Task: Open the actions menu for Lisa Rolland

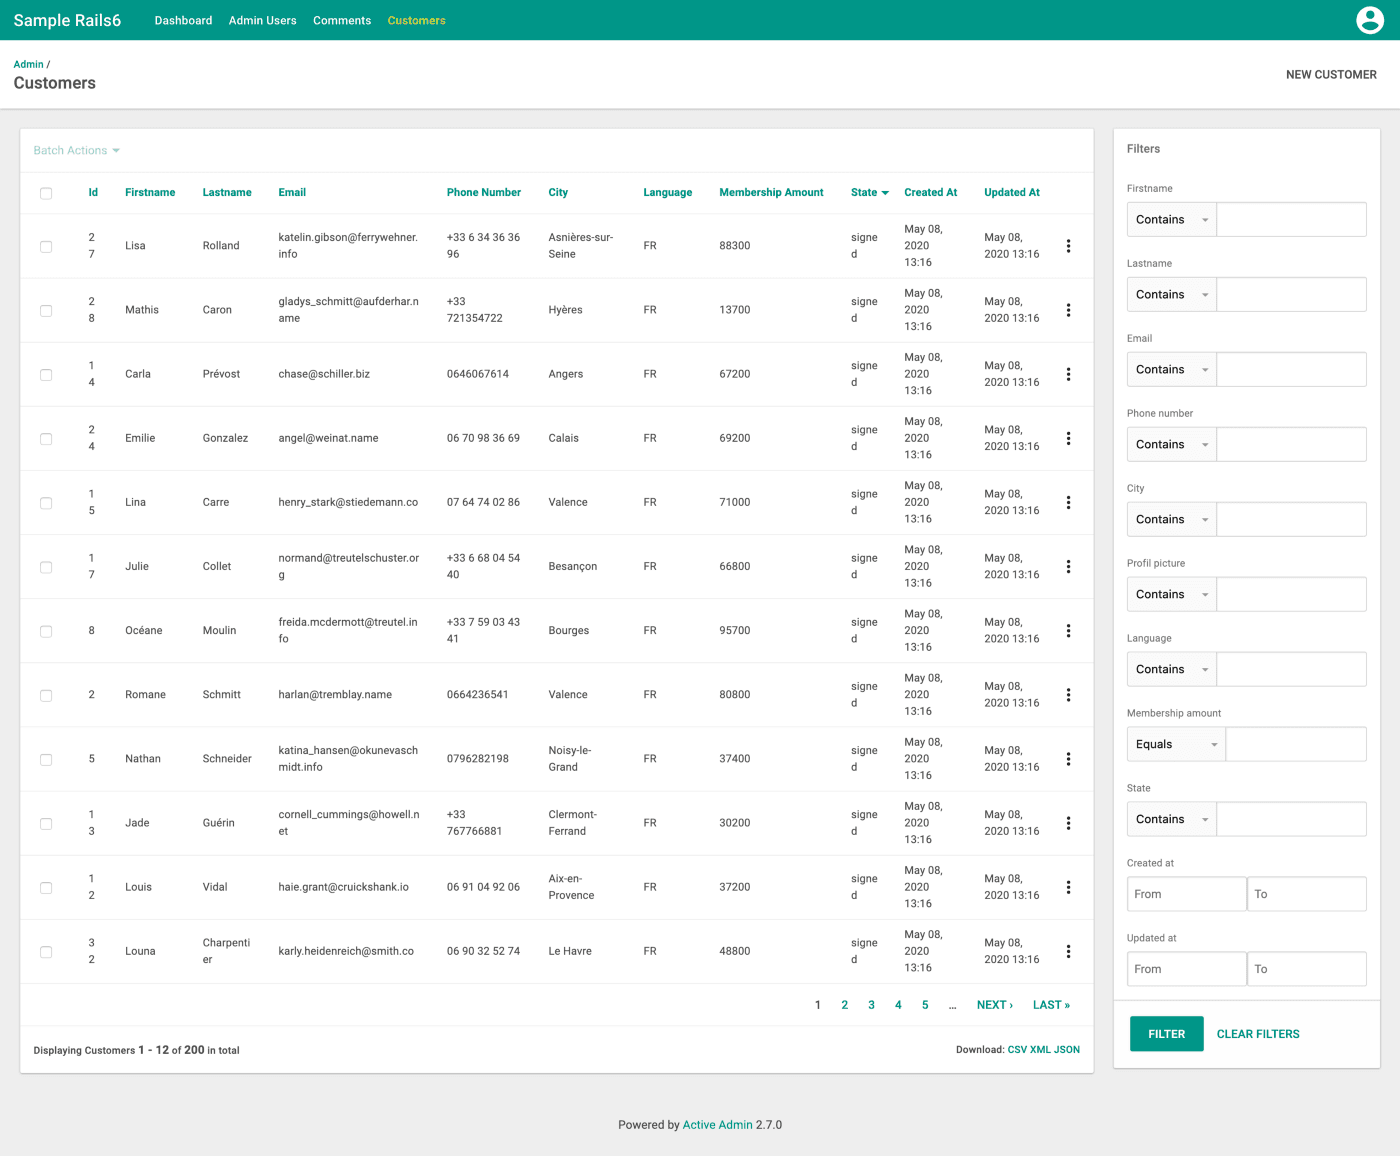Action: (1068, 245)
